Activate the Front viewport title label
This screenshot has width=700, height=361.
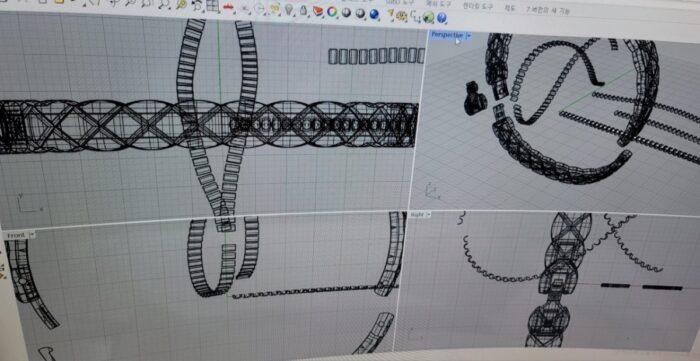click(x=16, y=235)
